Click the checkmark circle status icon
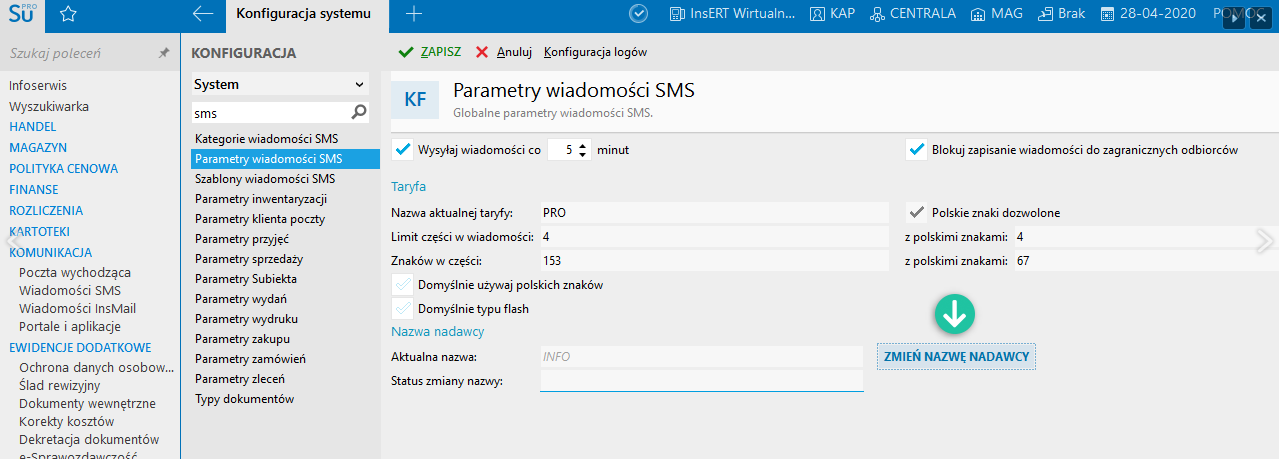 (639, 14)
